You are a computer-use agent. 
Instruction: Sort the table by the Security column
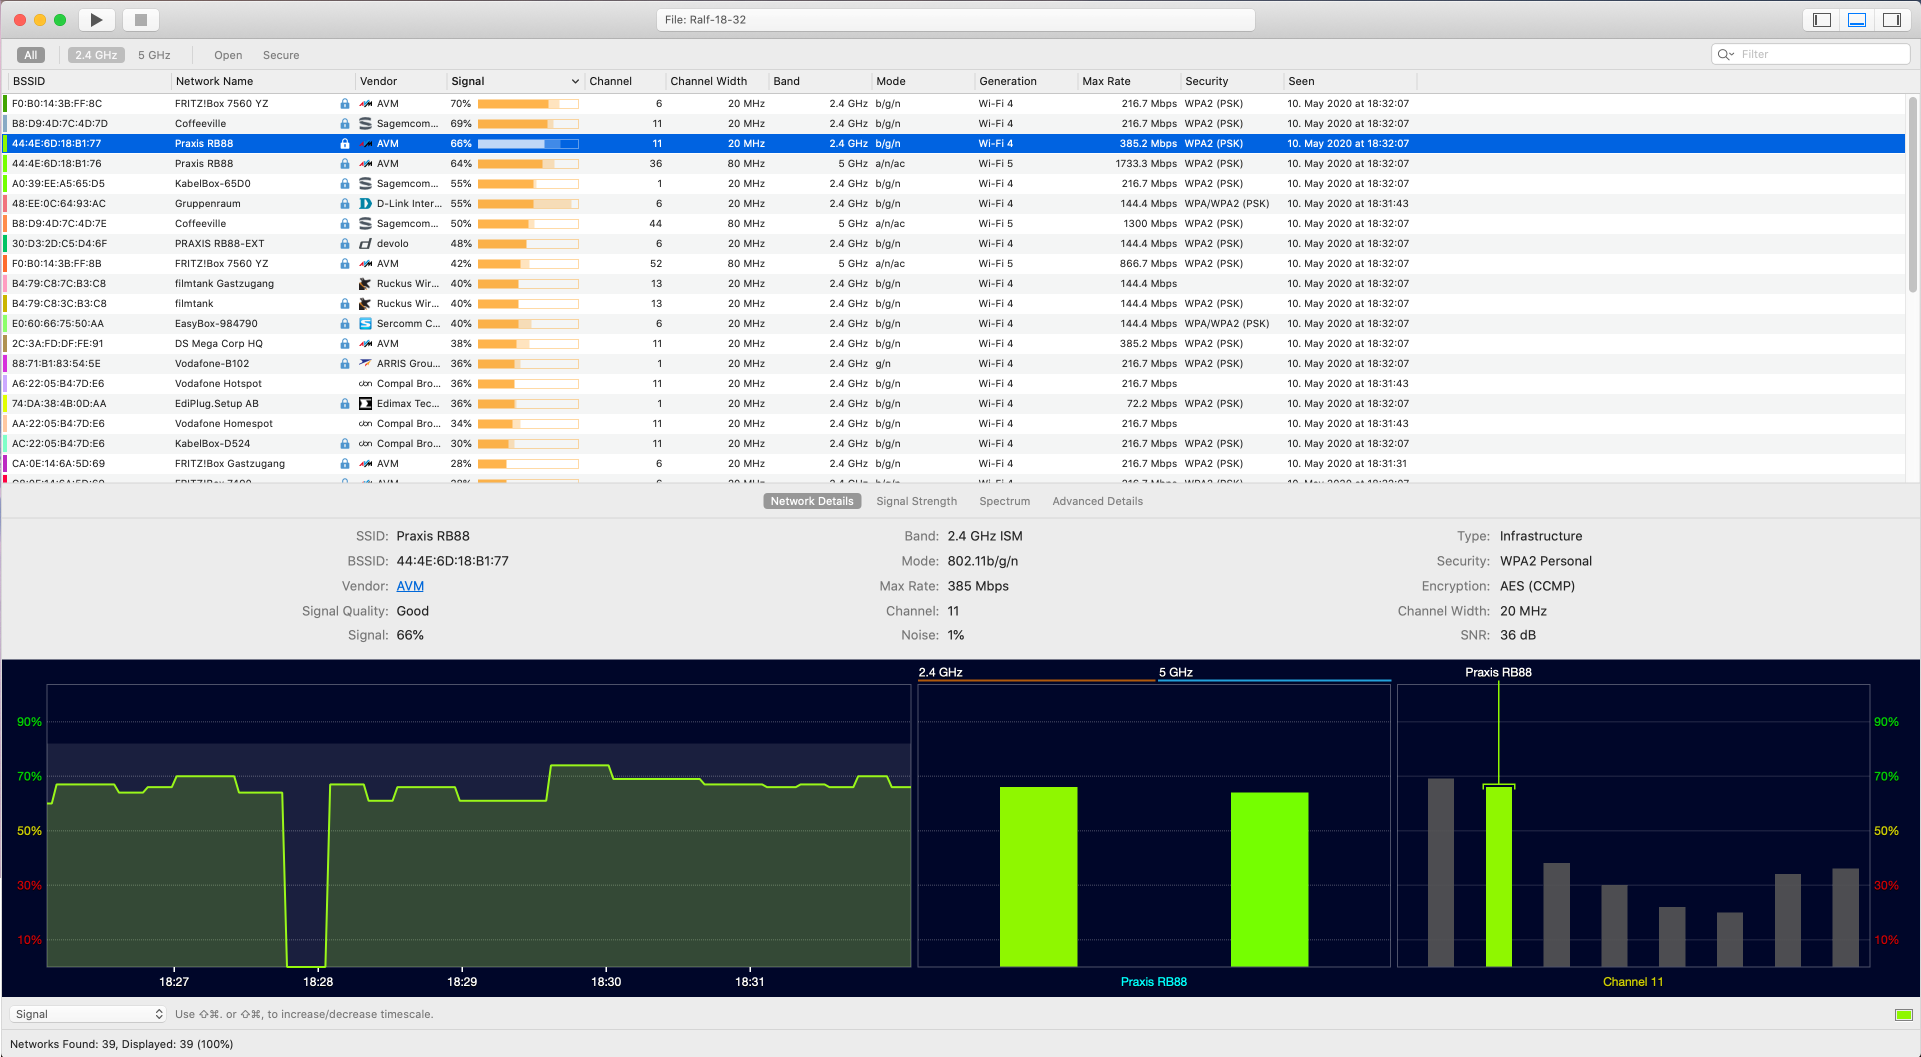click(1232, 82)
